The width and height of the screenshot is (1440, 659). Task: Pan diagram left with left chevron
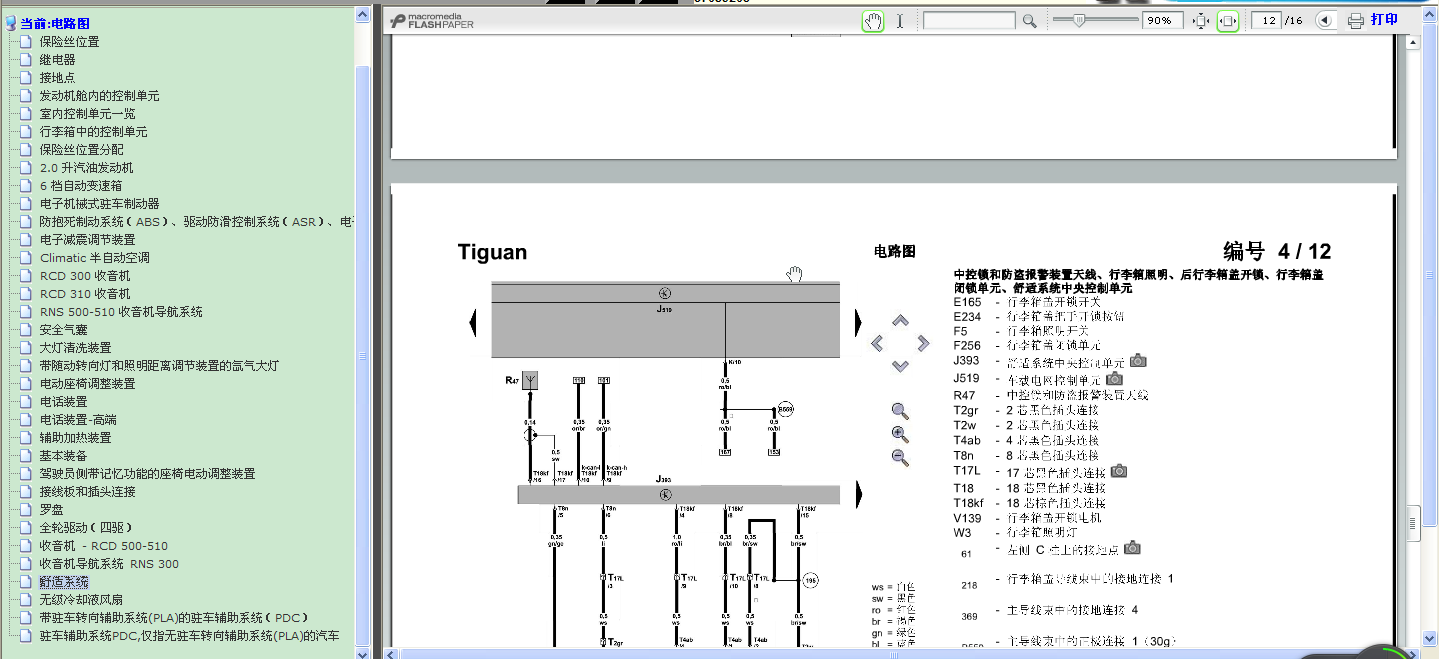[x=877, y=343]
